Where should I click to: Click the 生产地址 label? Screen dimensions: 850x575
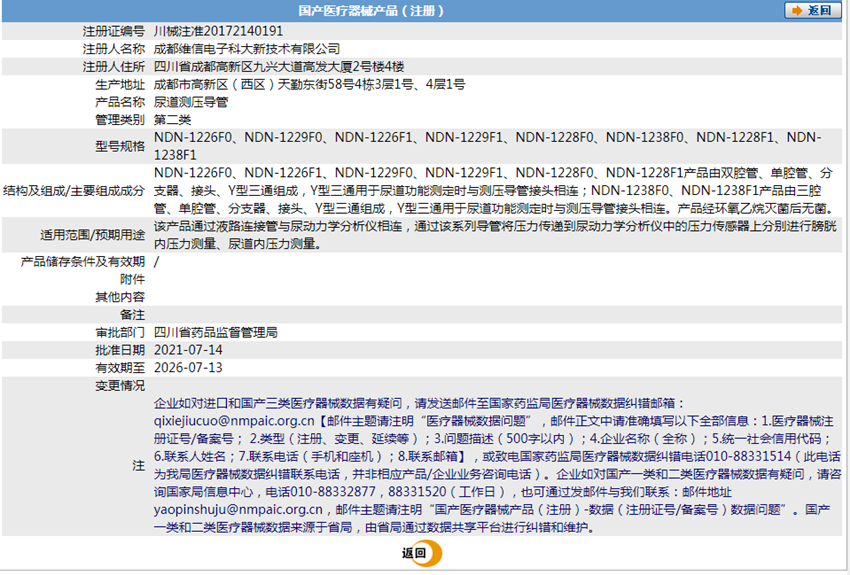(x=120, y=85)
